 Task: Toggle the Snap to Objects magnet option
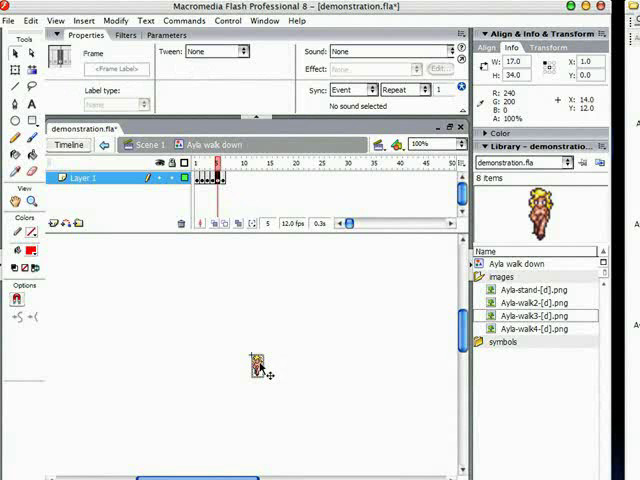tap(16, 299)
